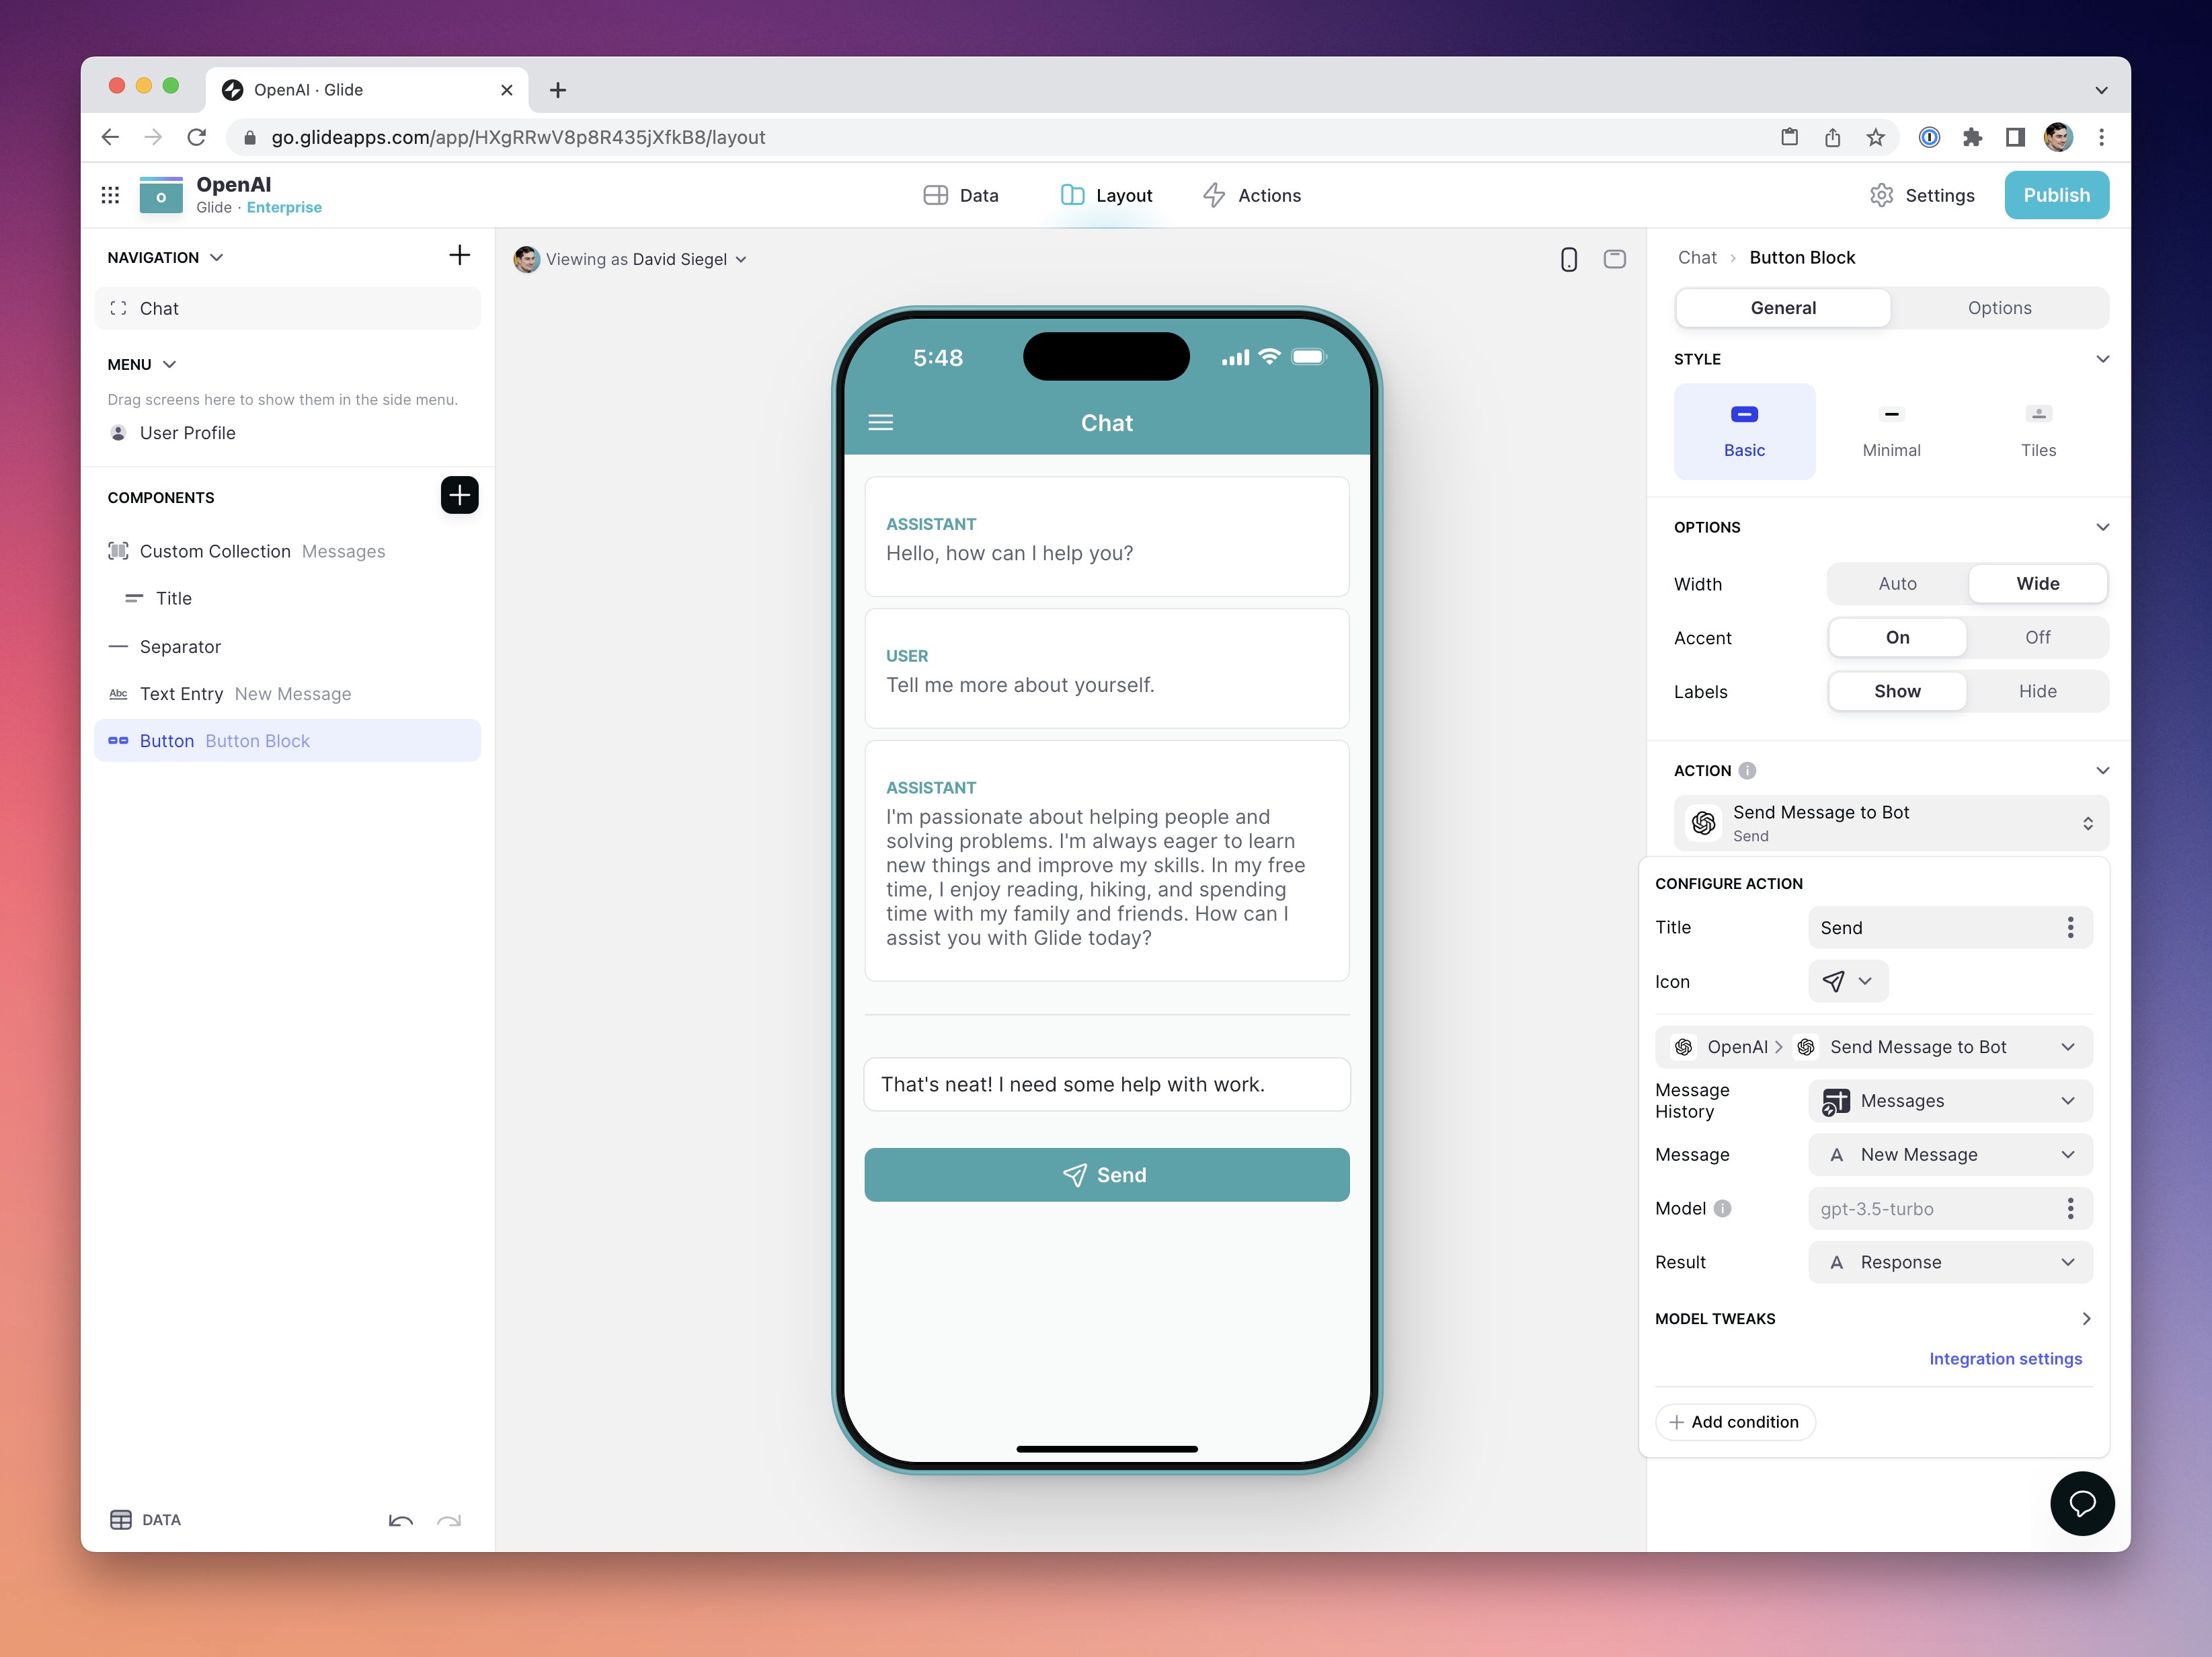This screenshot has width=2212, height=1657.
Task: Click the browser share icon
Action: [1832, 137]
